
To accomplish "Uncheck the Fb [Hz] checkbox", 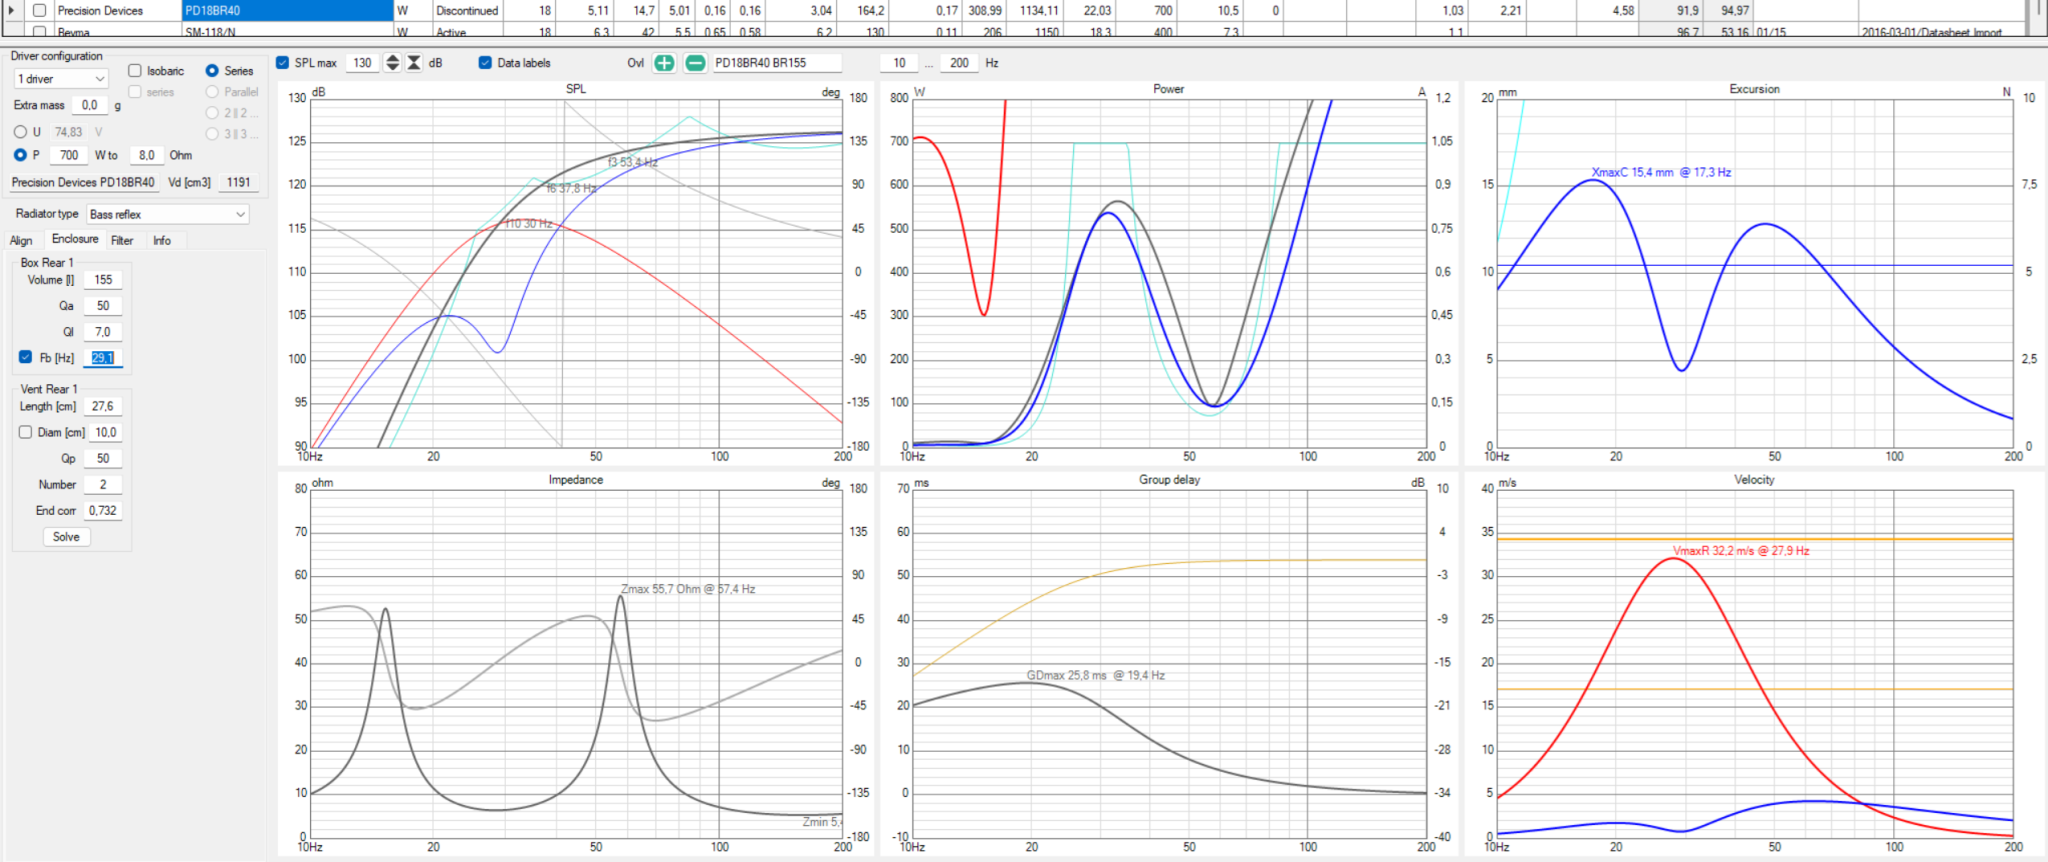I will [25, 357].
